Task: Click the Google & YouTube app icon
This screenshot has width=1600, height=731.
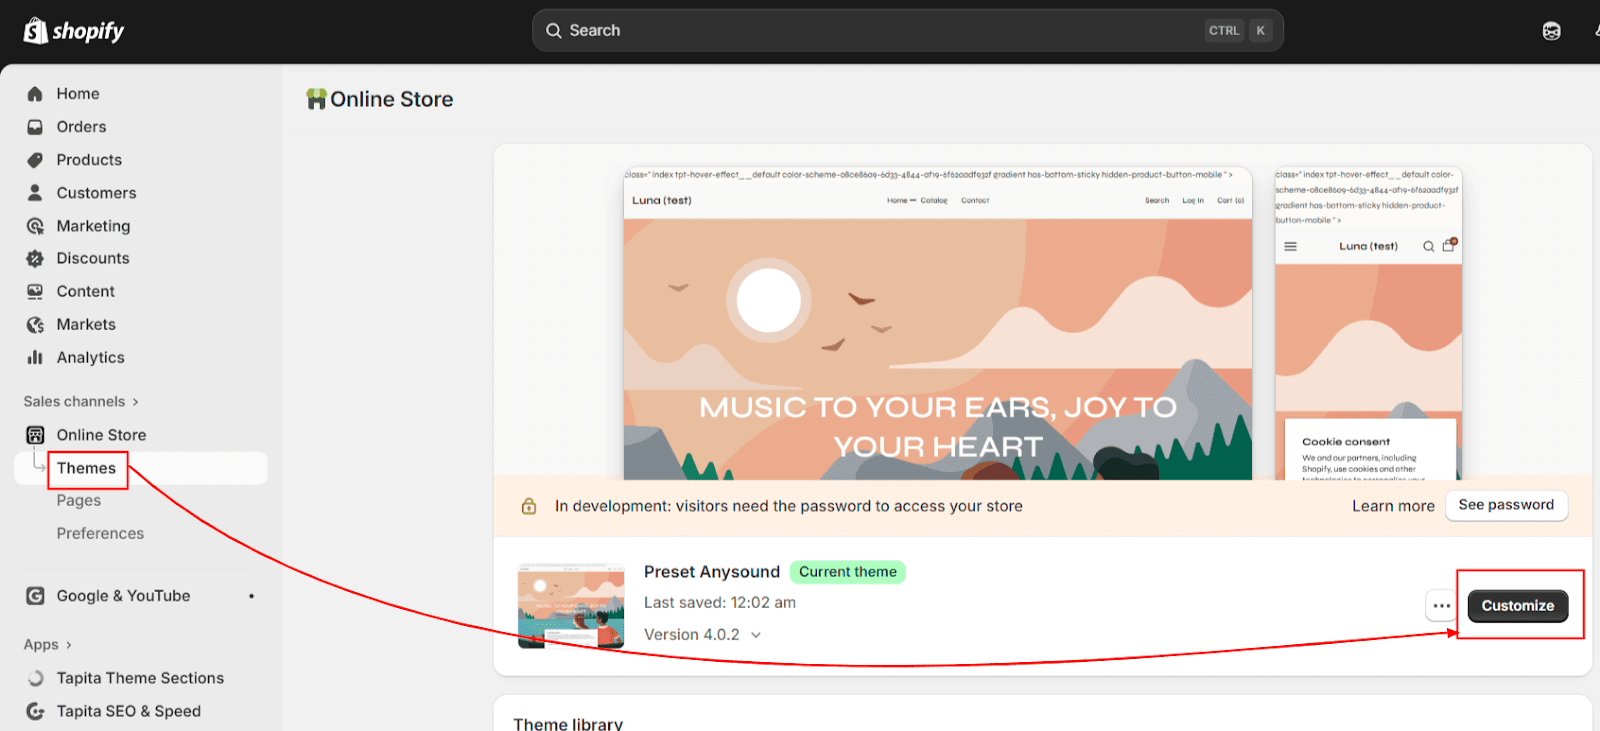Action: (35, 596)
